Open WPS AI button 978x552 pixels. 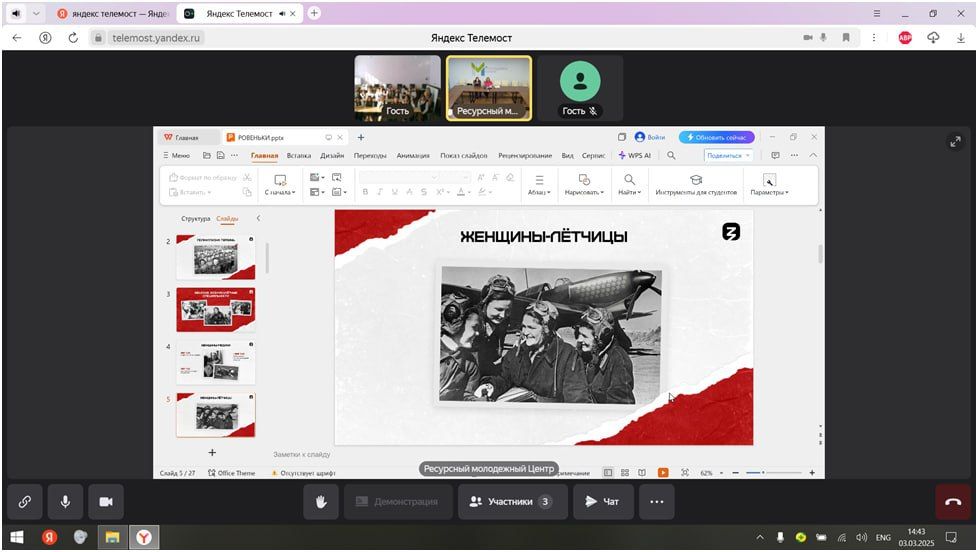pos(634,155)
